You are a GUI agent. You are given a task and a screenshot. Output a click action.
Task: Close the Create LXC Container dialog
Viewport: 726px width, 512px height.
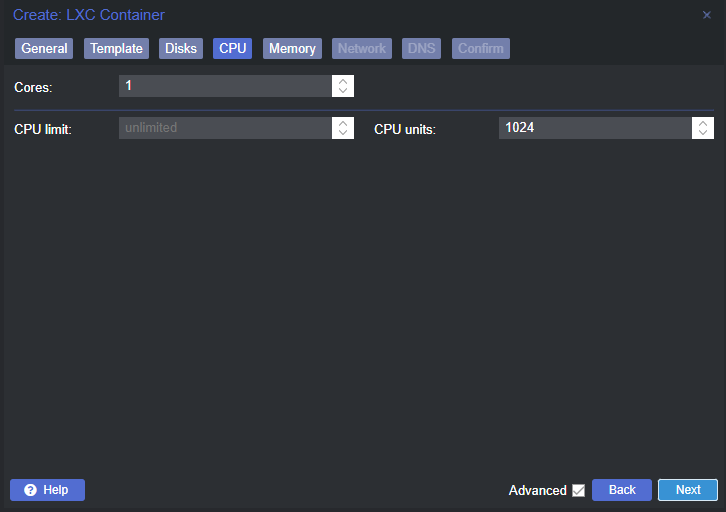point(707,15)
